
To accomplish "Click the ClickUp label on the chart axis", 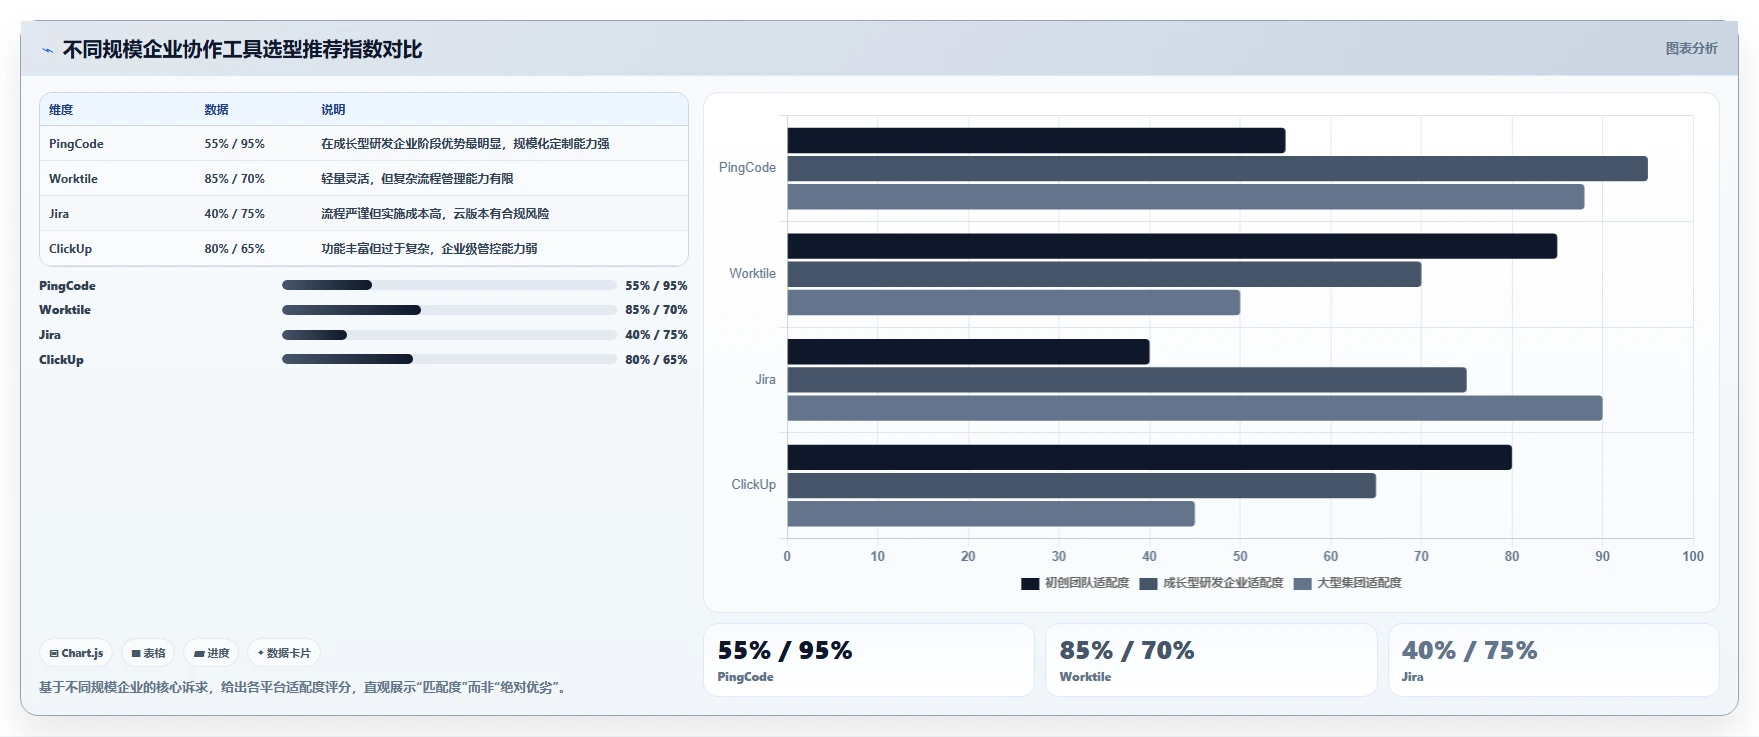I will pos(753,485).
